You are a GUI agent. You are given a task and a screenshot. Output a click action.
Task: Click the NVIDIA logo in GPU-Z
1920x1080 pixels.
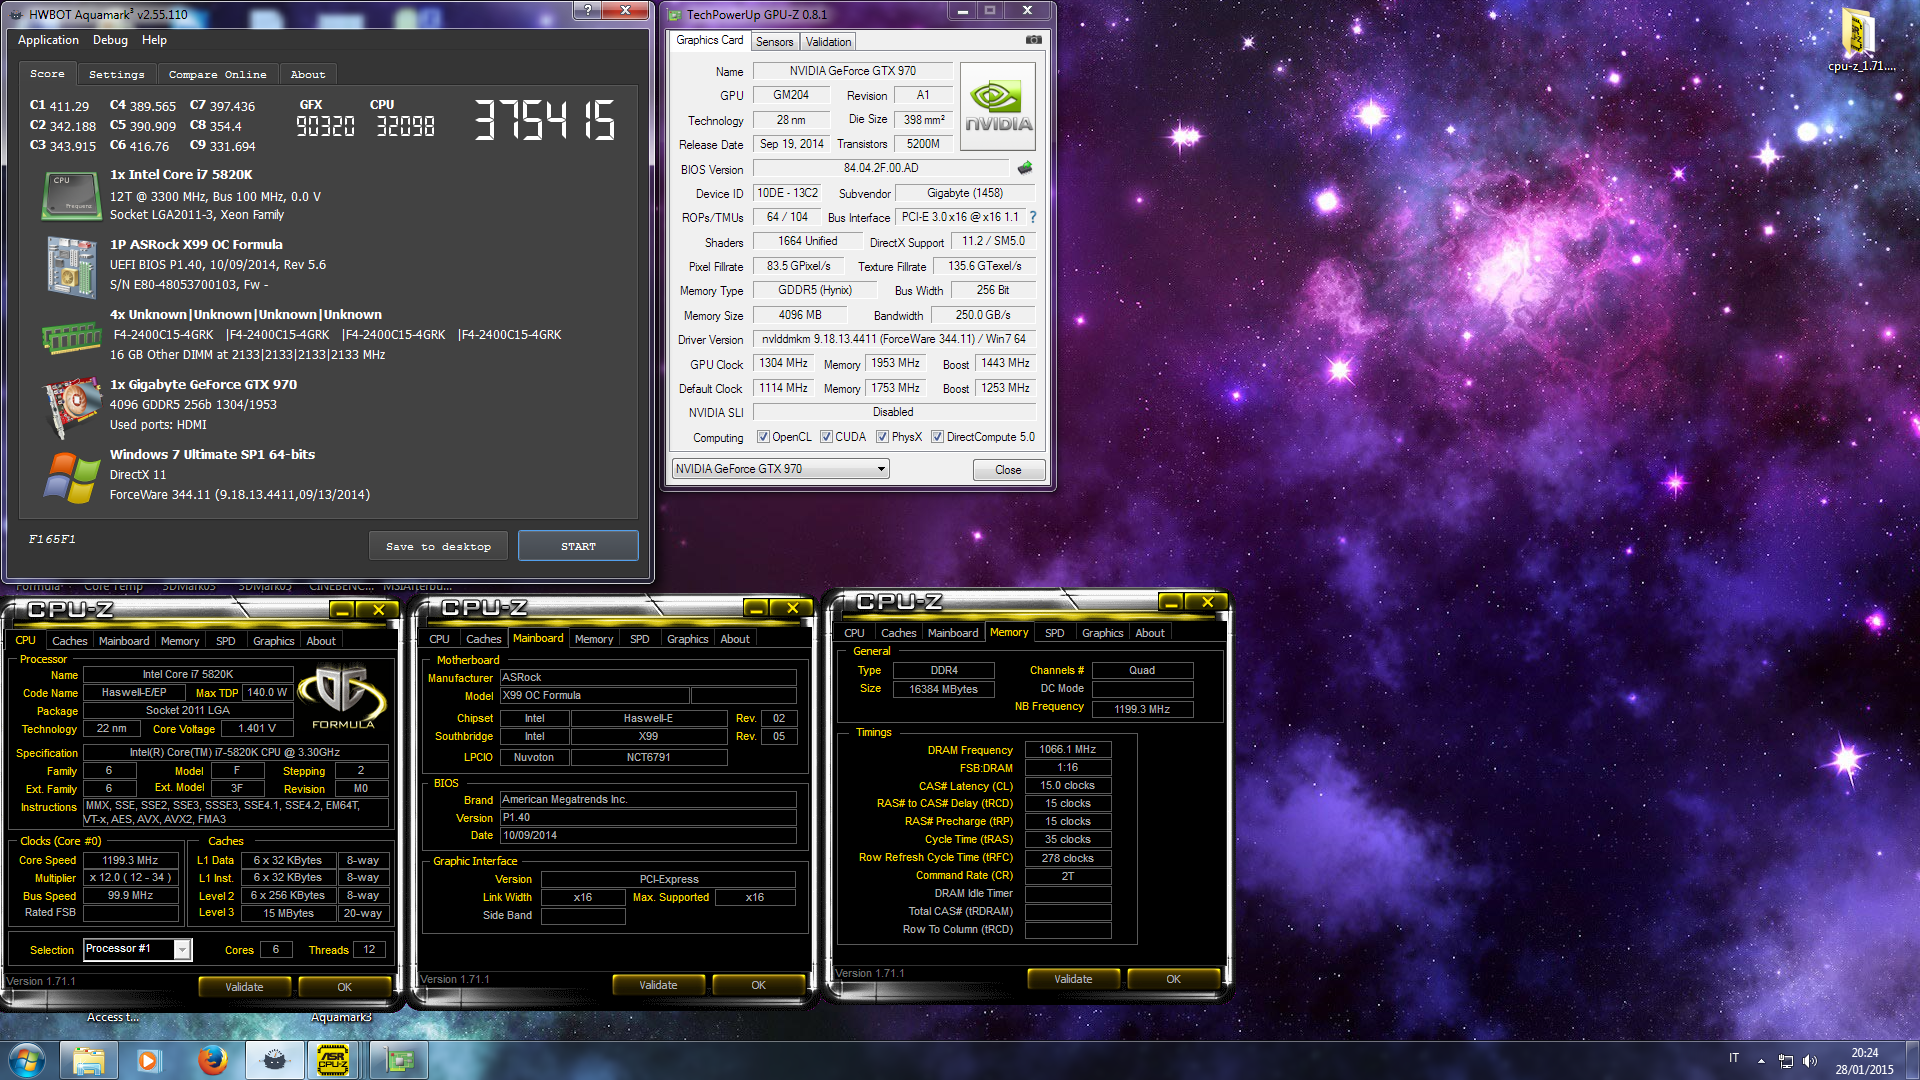pyautogui.click(x=998, y=106)
